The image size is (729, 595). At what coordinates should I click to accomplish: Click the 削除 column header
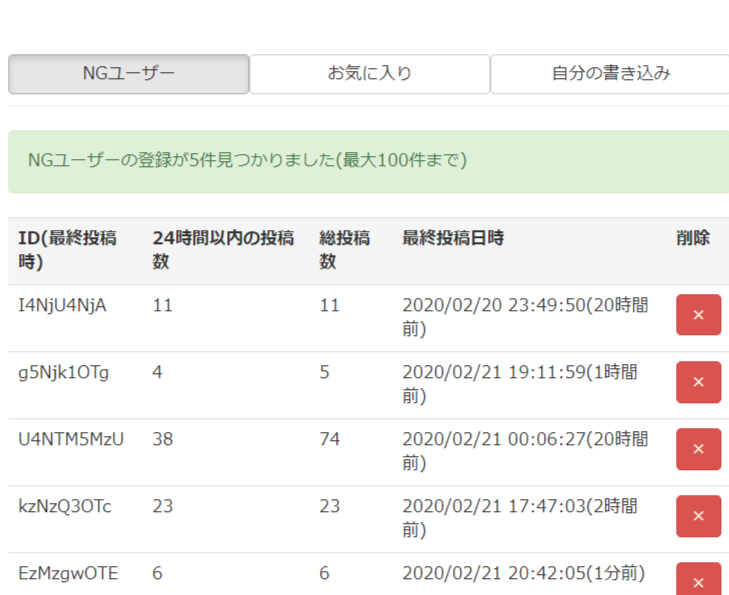tap(692, 238)
